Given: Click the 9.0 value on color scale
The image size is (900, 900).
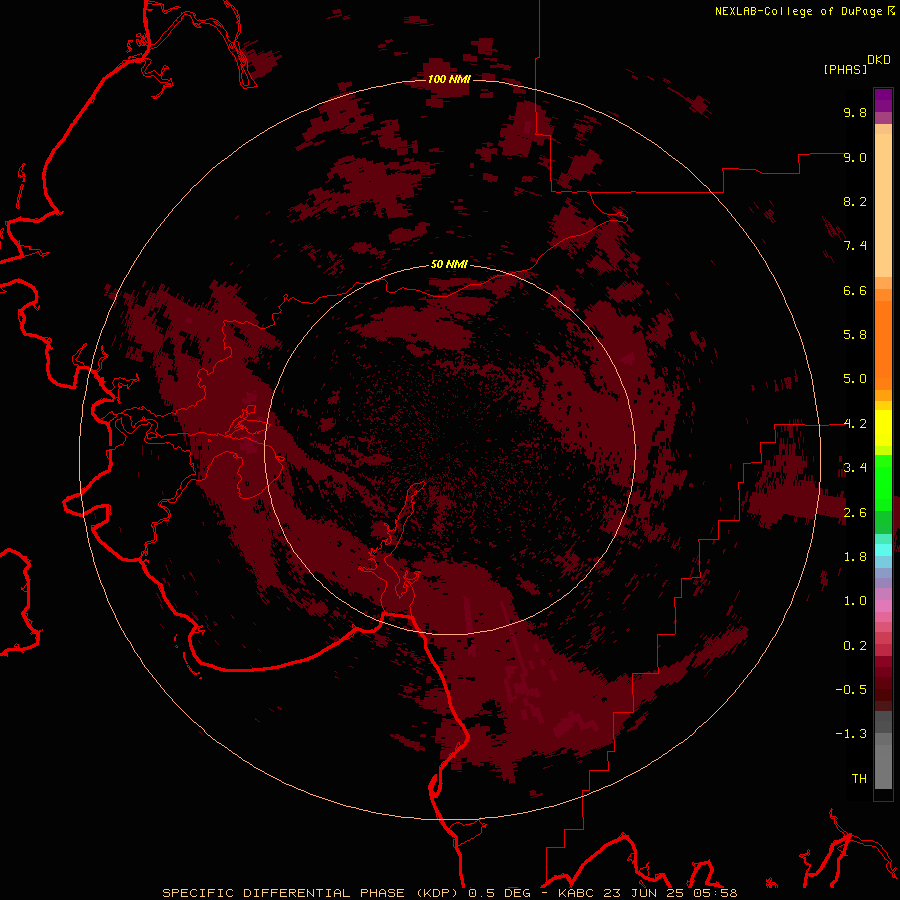Looking at the screenshot, I should [x=855, y=157].
